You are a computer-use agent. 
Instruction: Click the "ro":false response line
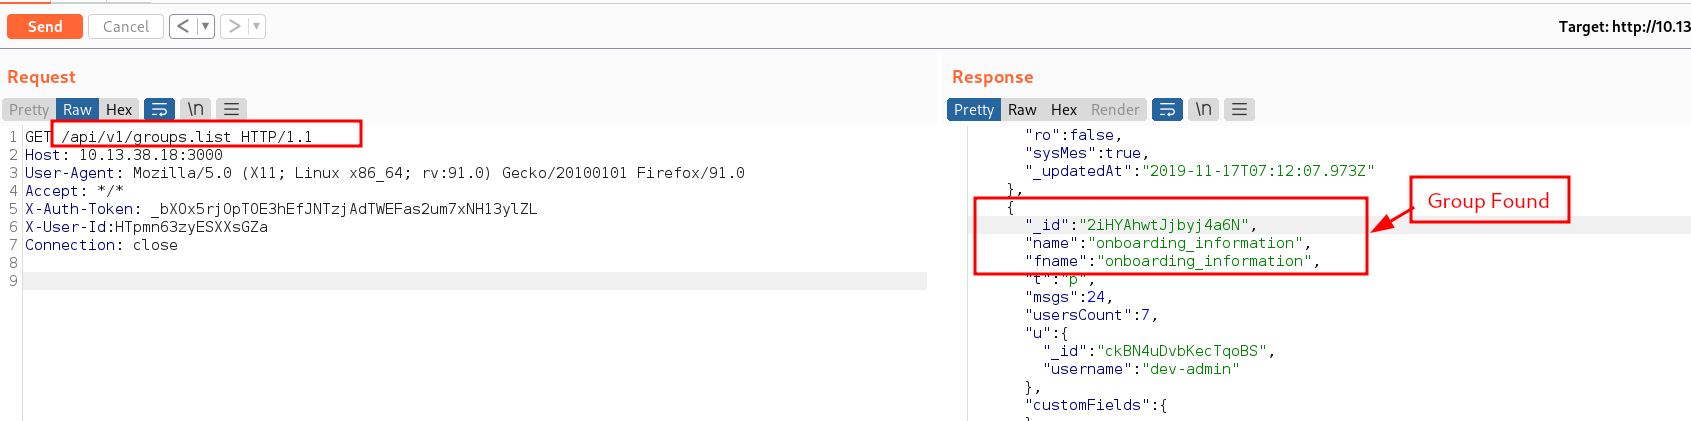tap(1074, 135)
